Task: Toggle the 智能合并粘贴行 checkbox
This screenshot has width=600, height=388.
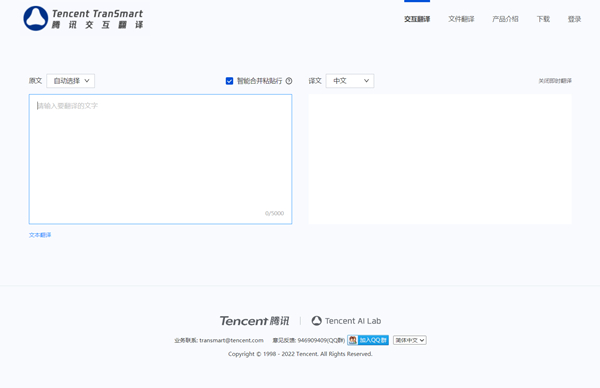Action: pyautogui.click(x=229, y=81)
